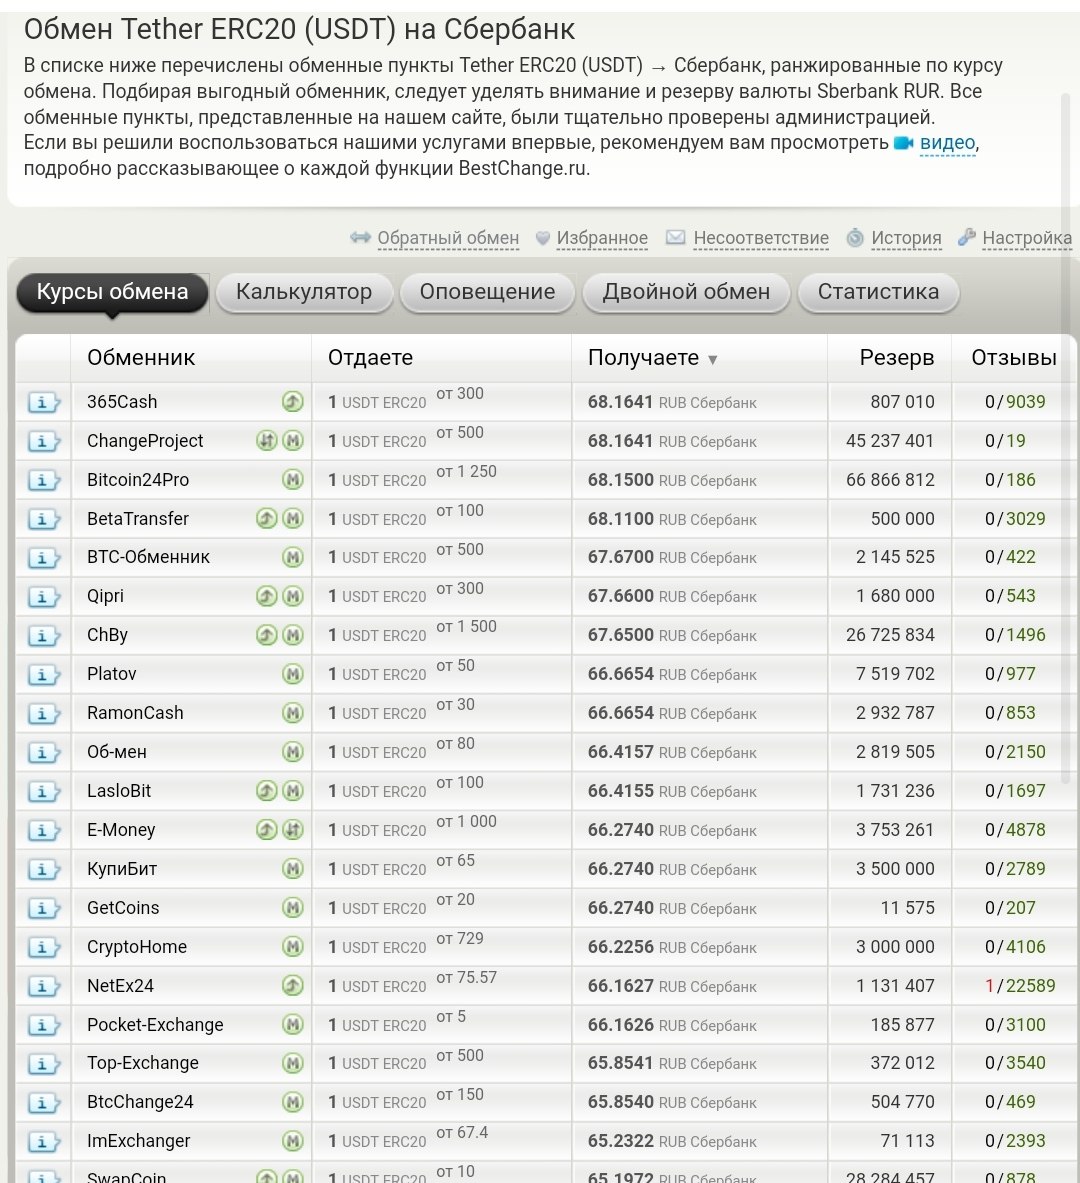Open info icon for Об-мен row
Viewport: 1080px width, 1183px height.
click(43, 753)
